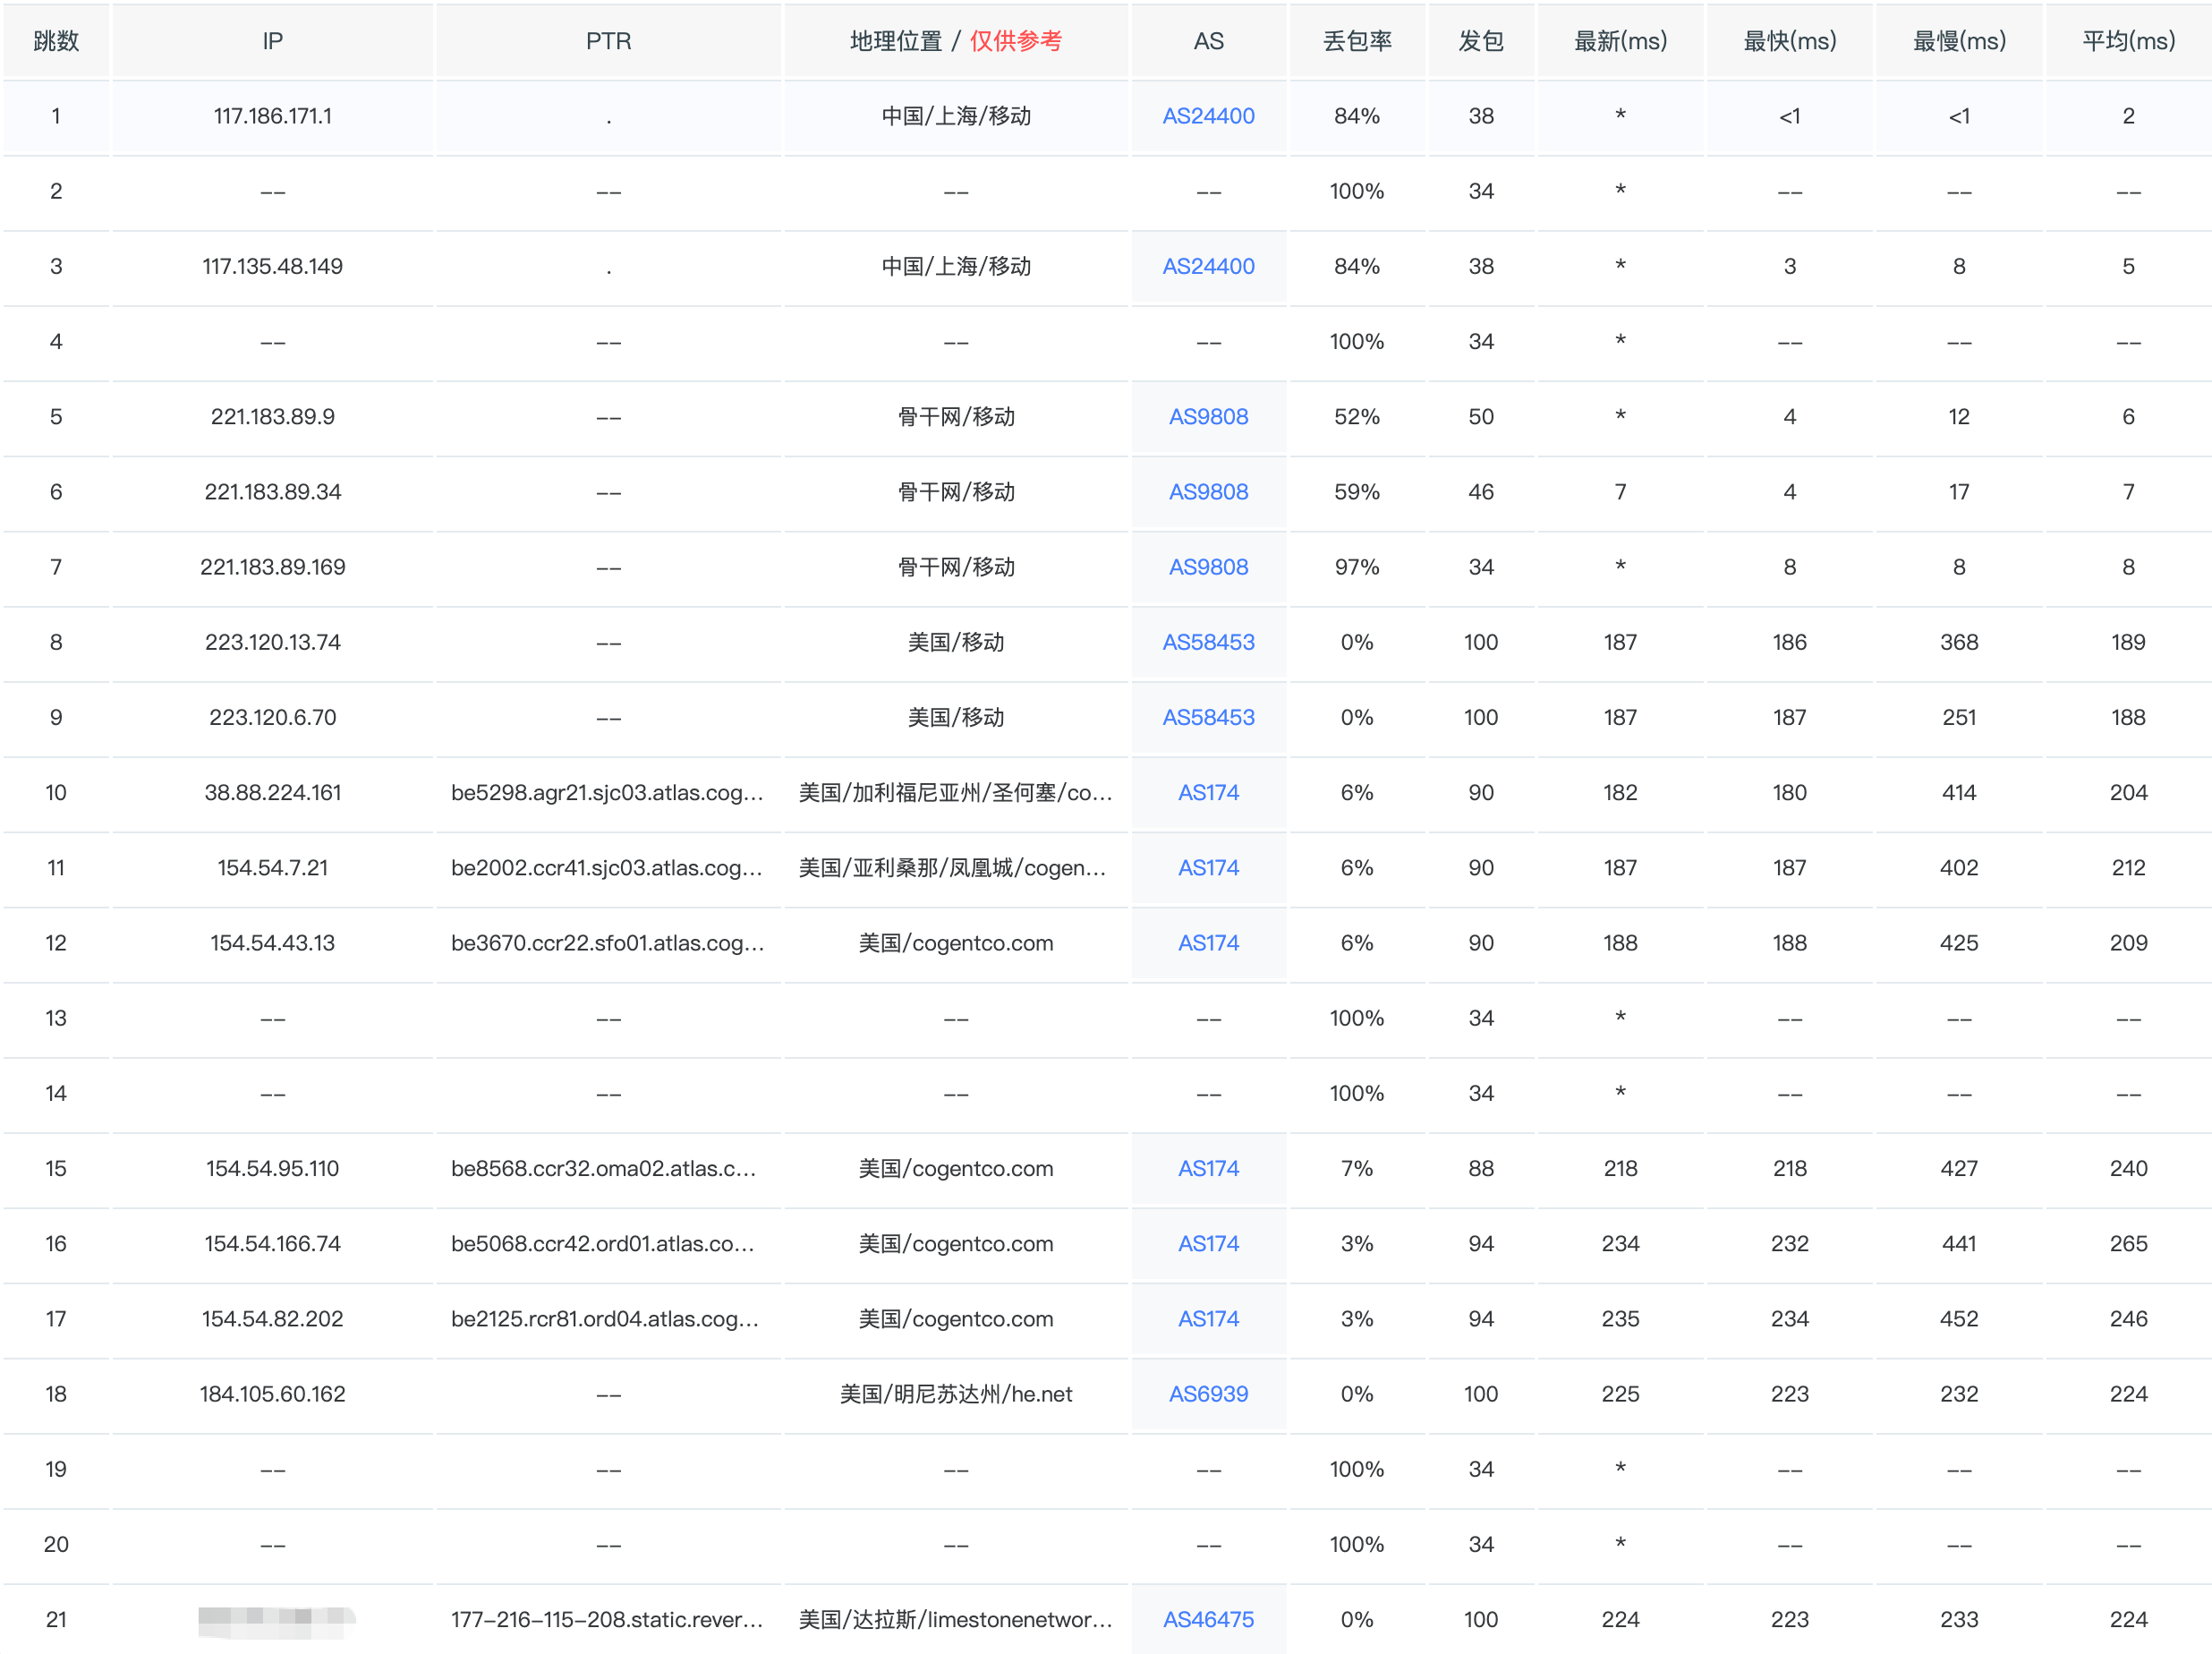Click the 最慢(ms) column header
Screen dimensions: 2212x1654
pos(1958,41)
